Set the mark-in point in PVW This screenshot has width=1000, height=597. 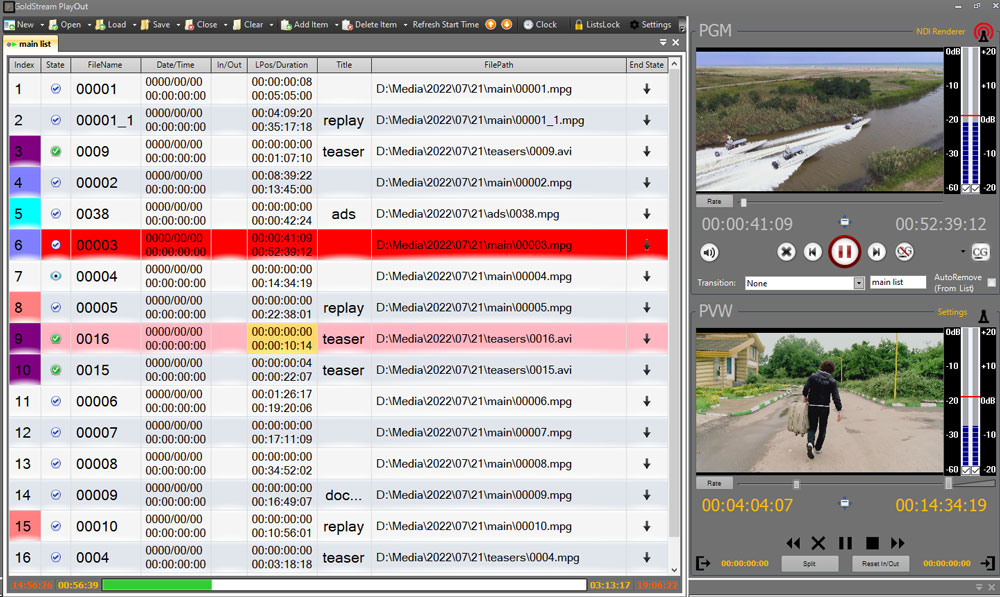click(x=703, y=563)
